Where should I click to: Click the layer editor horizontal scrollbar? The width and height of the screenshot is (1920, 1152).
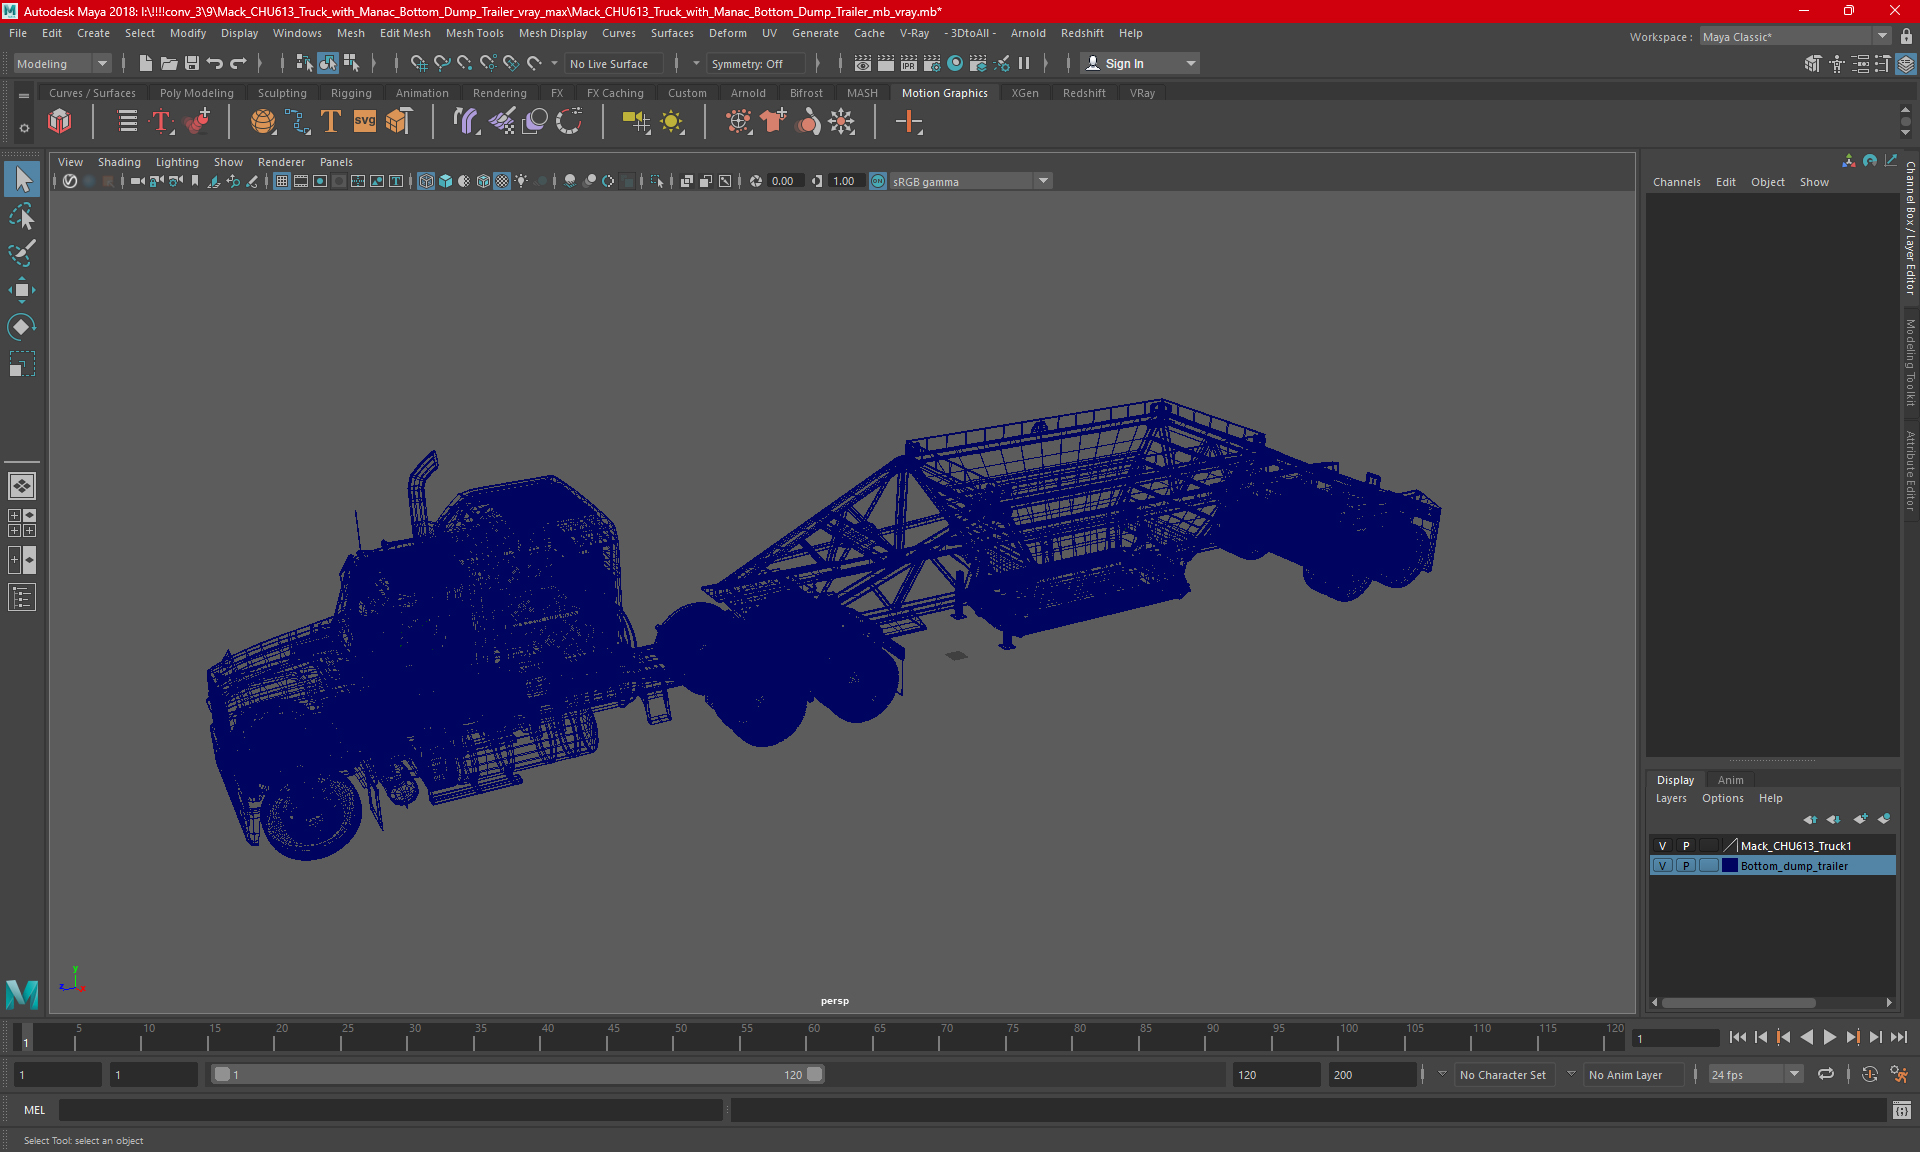(x=1739, y=1002)
